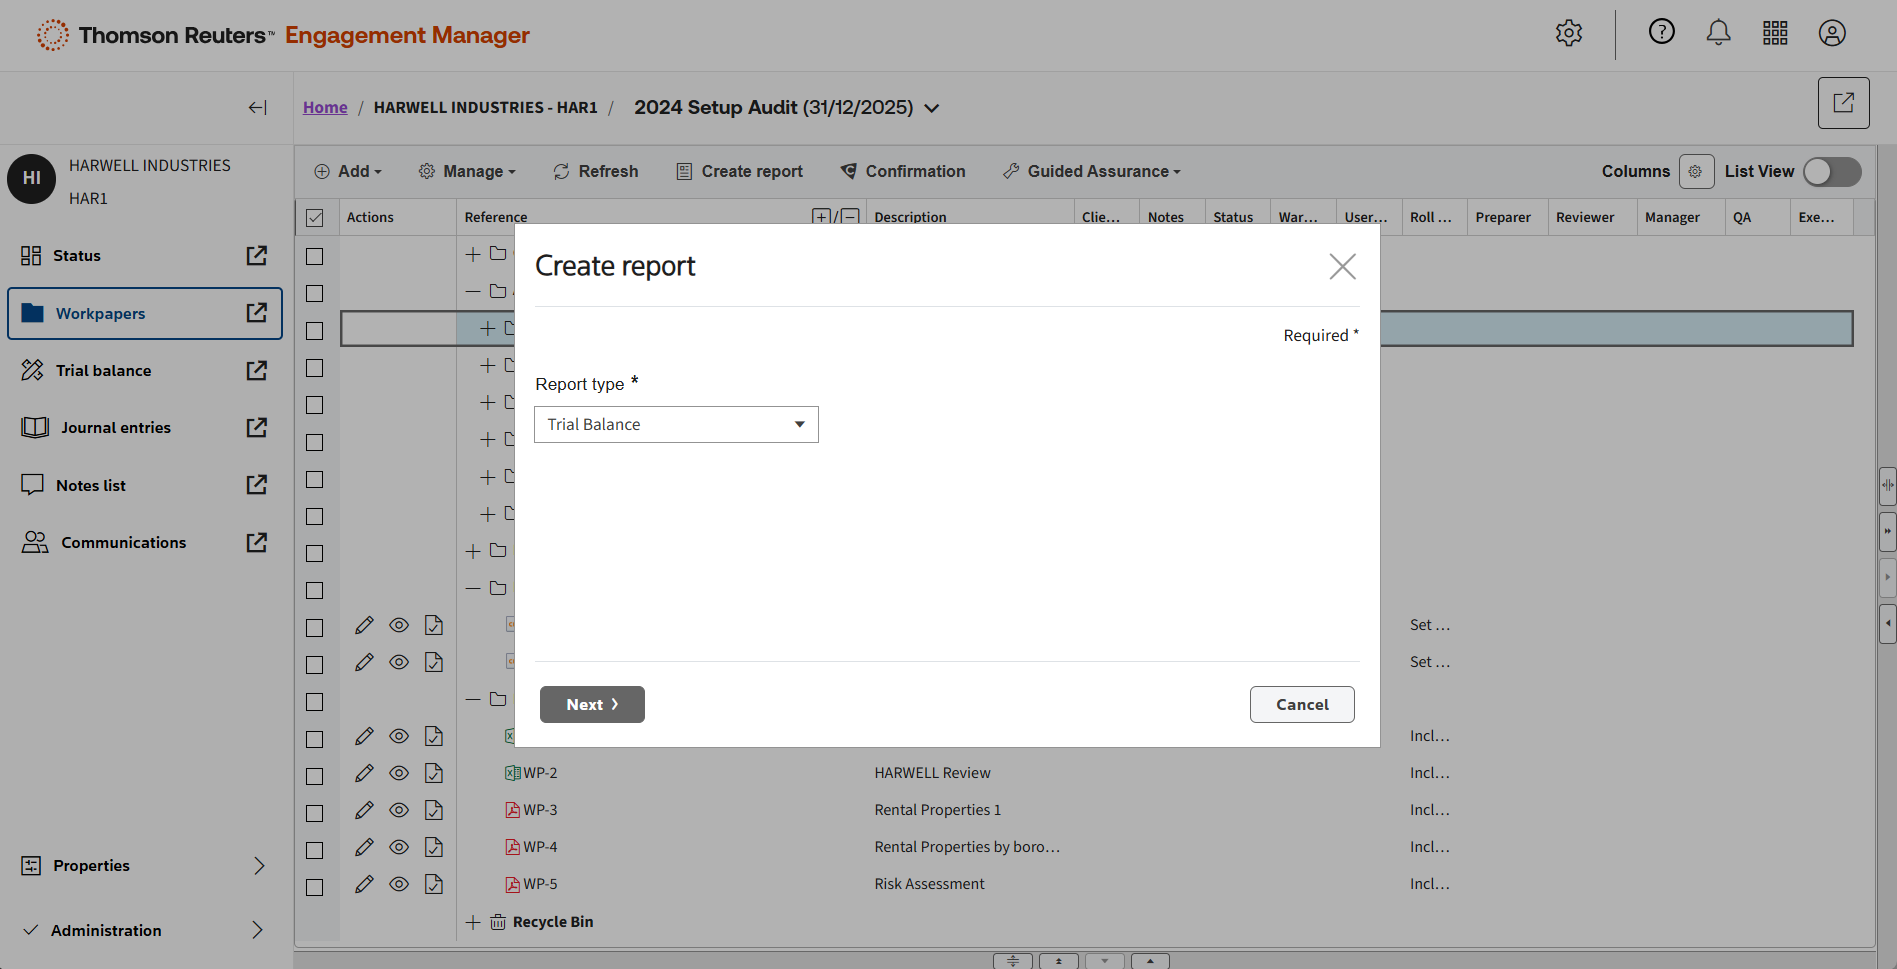Collapse the left sidebar arrow icon
The image size is (1897, 969).
[x=257, y=108]
